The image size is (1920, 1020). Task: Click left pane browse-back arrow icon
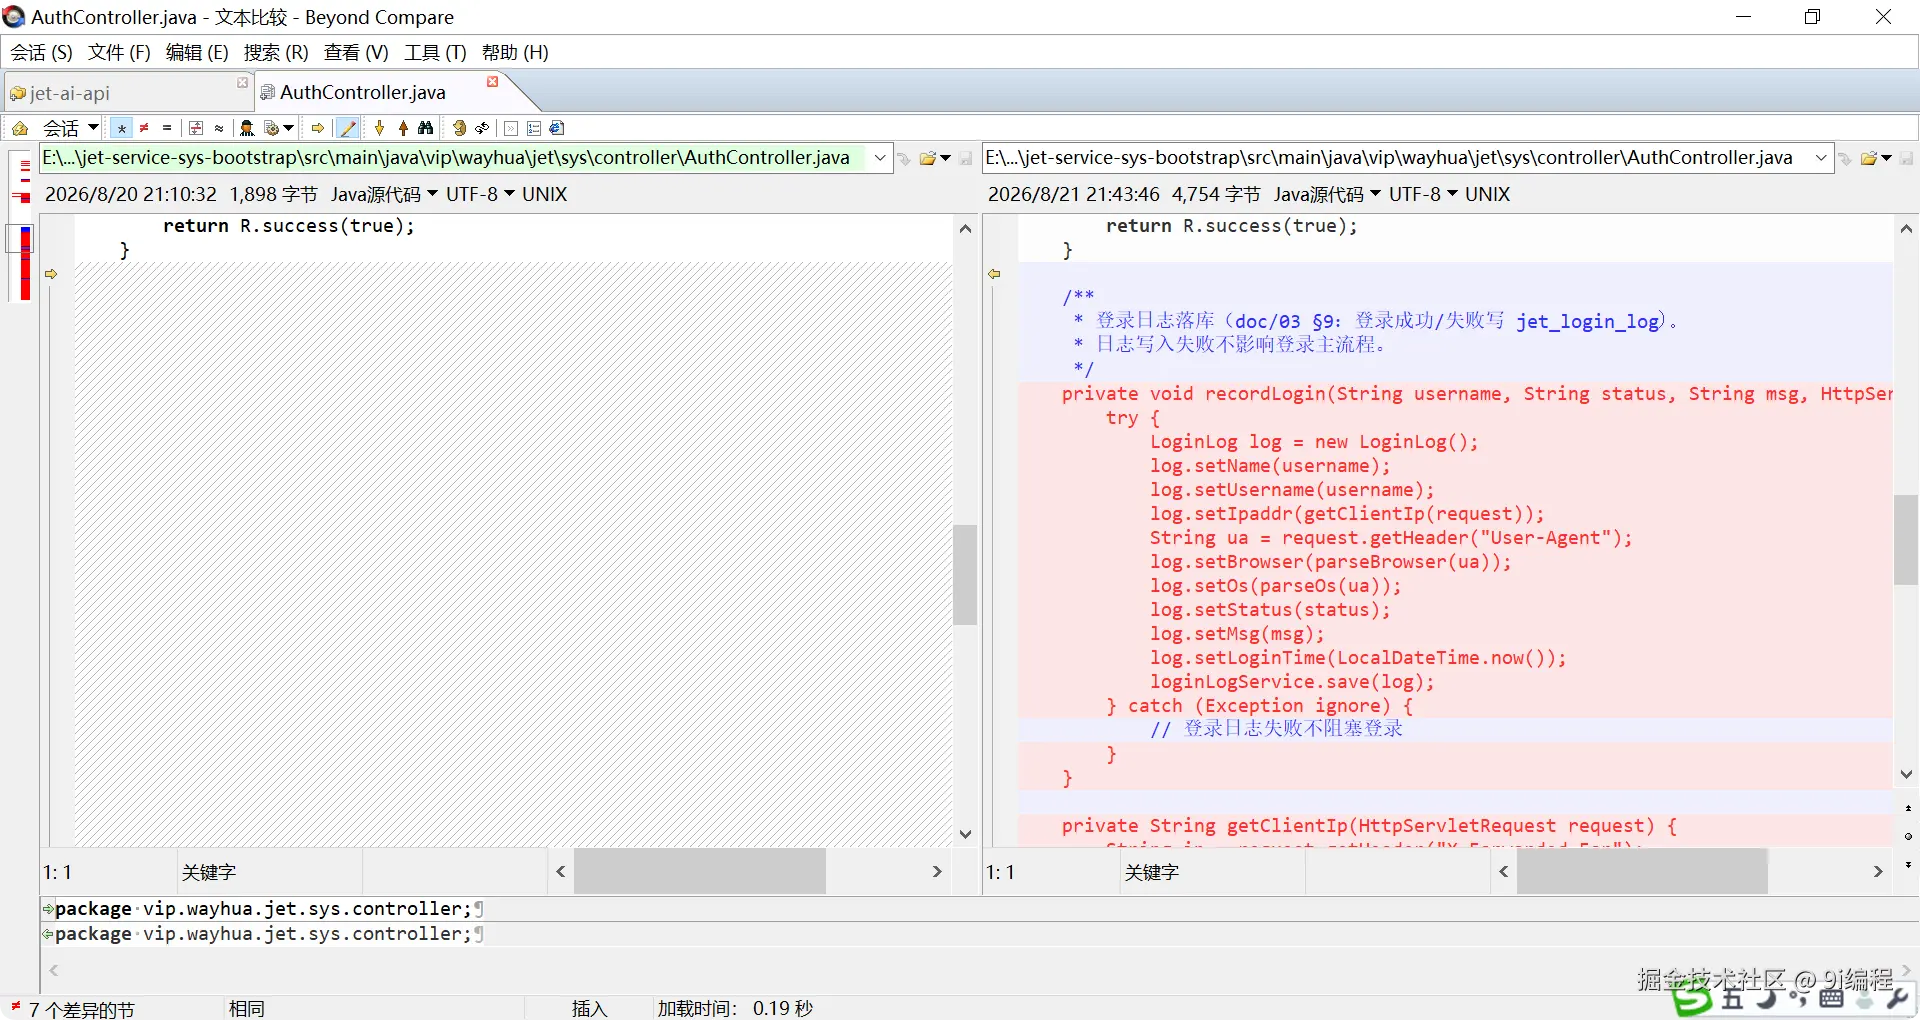(904, 158)
